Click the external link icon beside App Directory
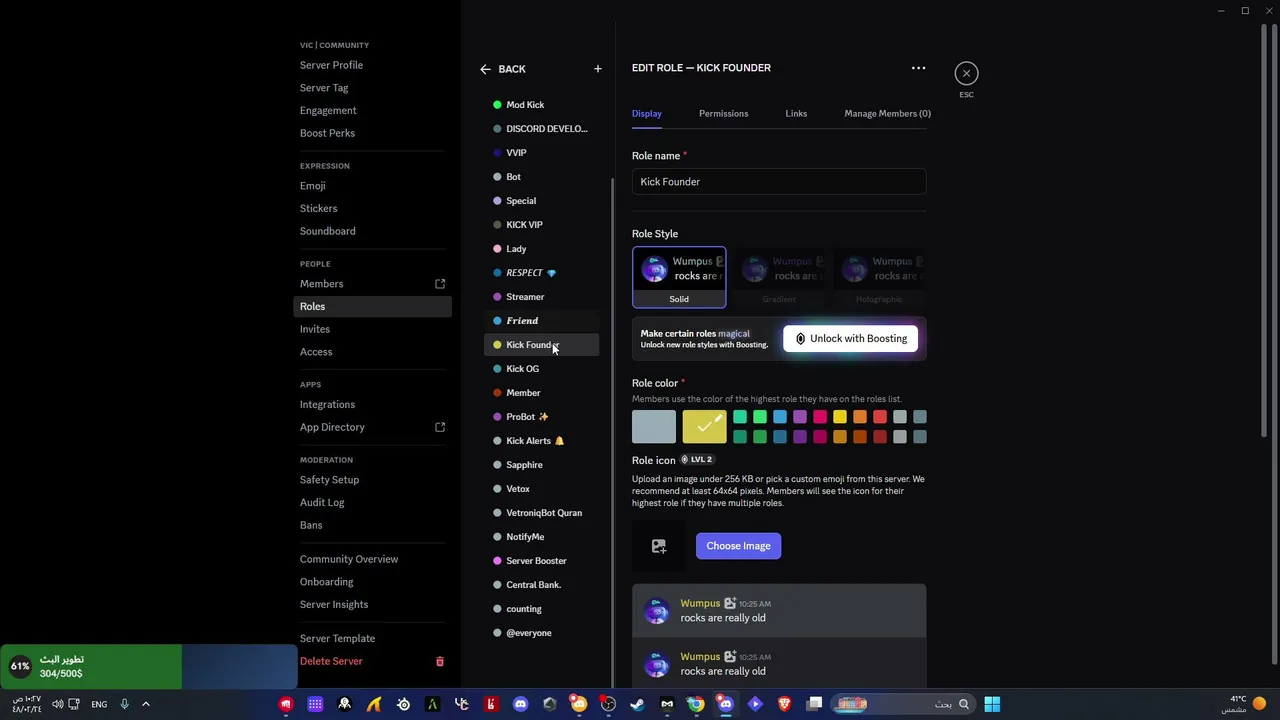 440,427
